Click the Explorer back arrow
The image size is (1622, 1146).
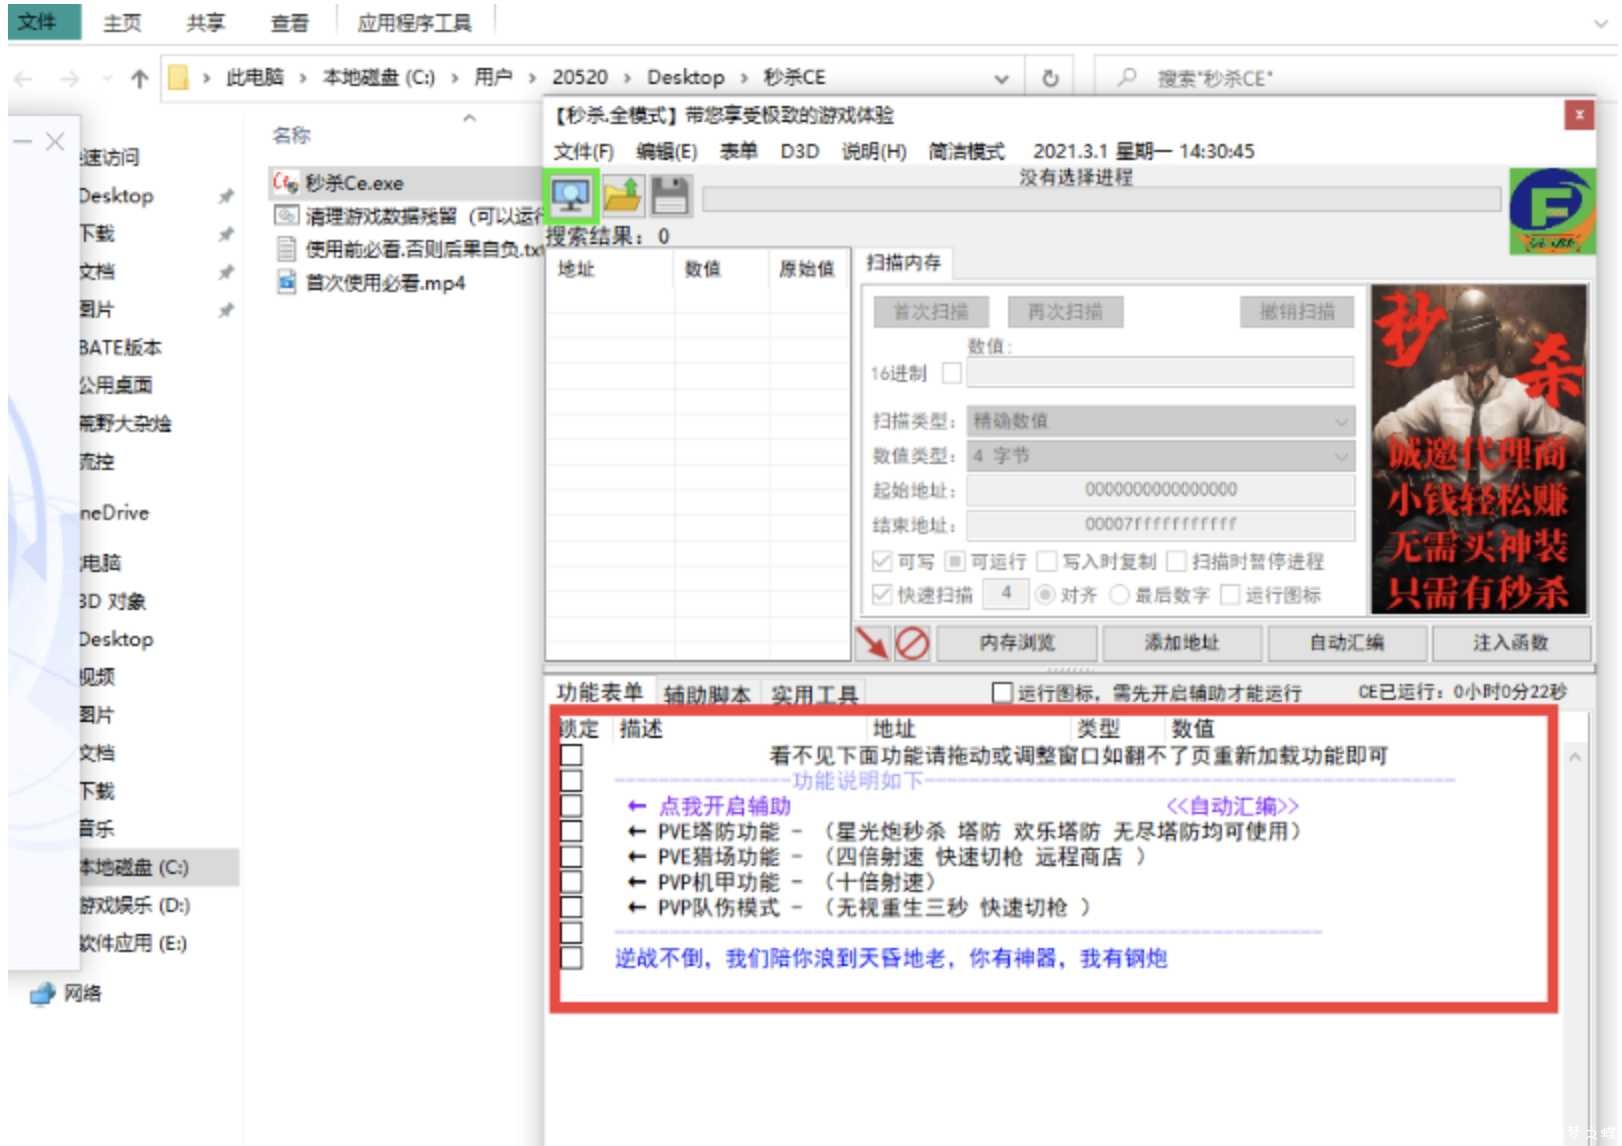(x=24, y=78)
